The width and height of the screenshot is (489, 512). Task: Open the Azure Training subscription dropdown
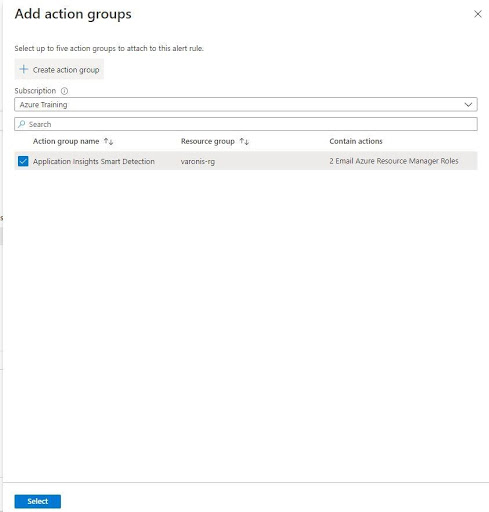point(246,104)
